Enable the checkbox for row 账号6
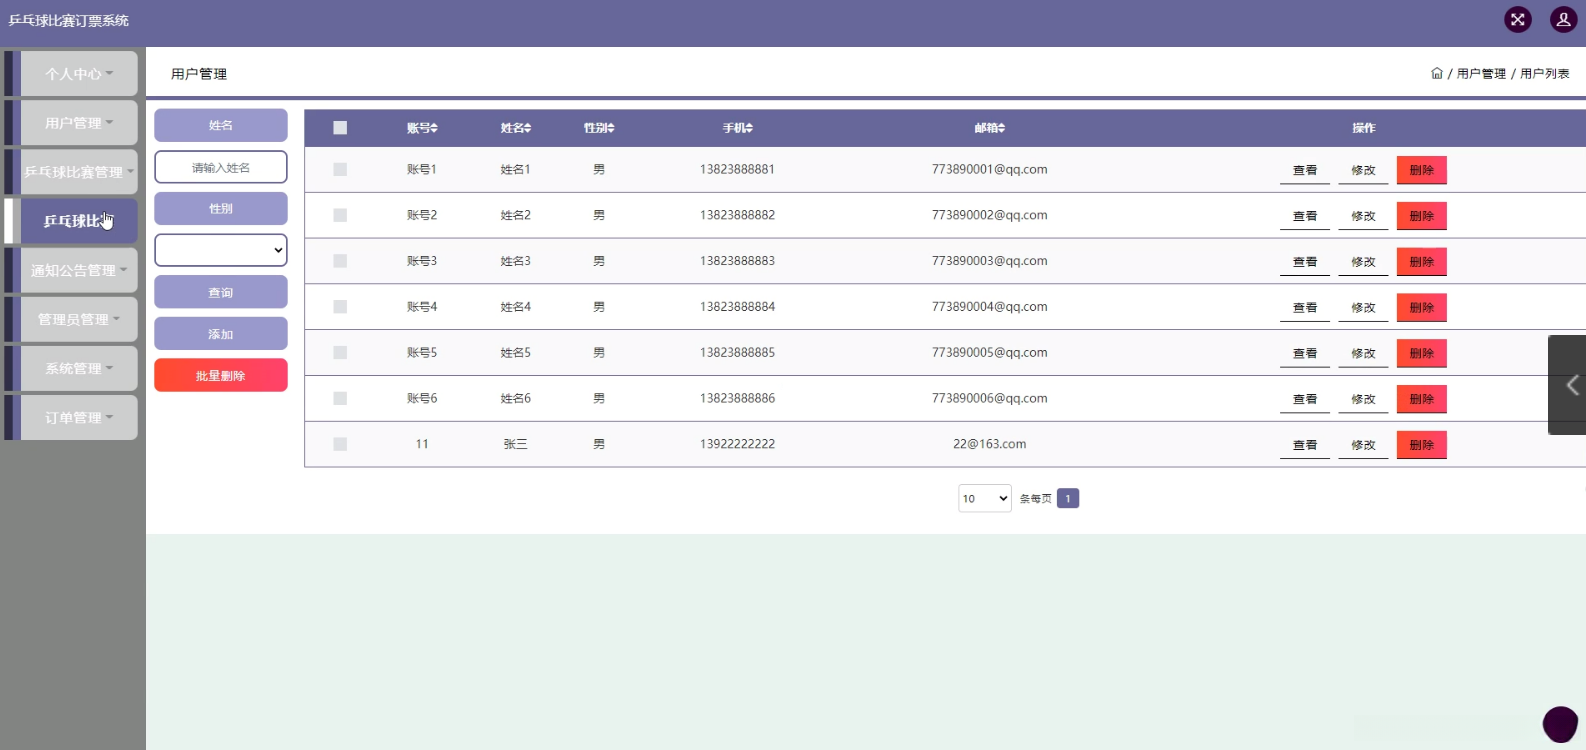Image resolution: width=1586 pixels, height=750 pixels. click(340, 399)
